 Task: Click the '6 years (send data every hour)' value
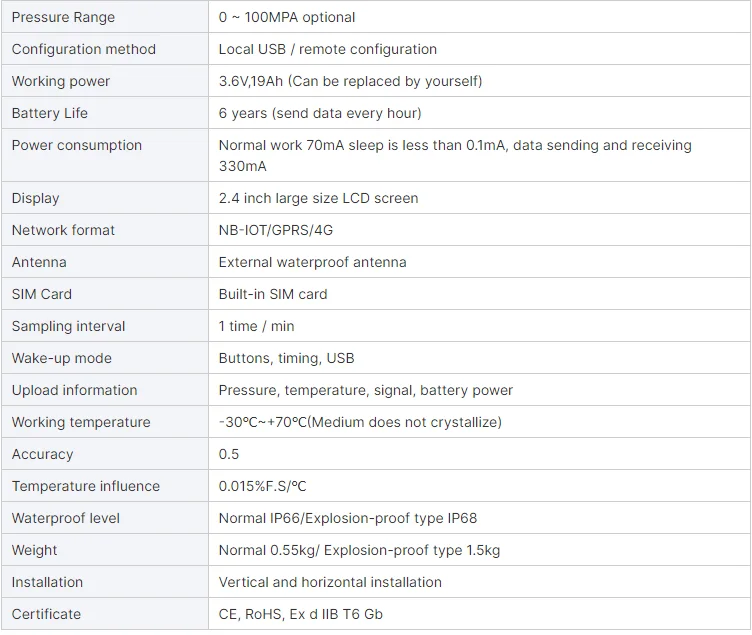[x=320, y=113]
